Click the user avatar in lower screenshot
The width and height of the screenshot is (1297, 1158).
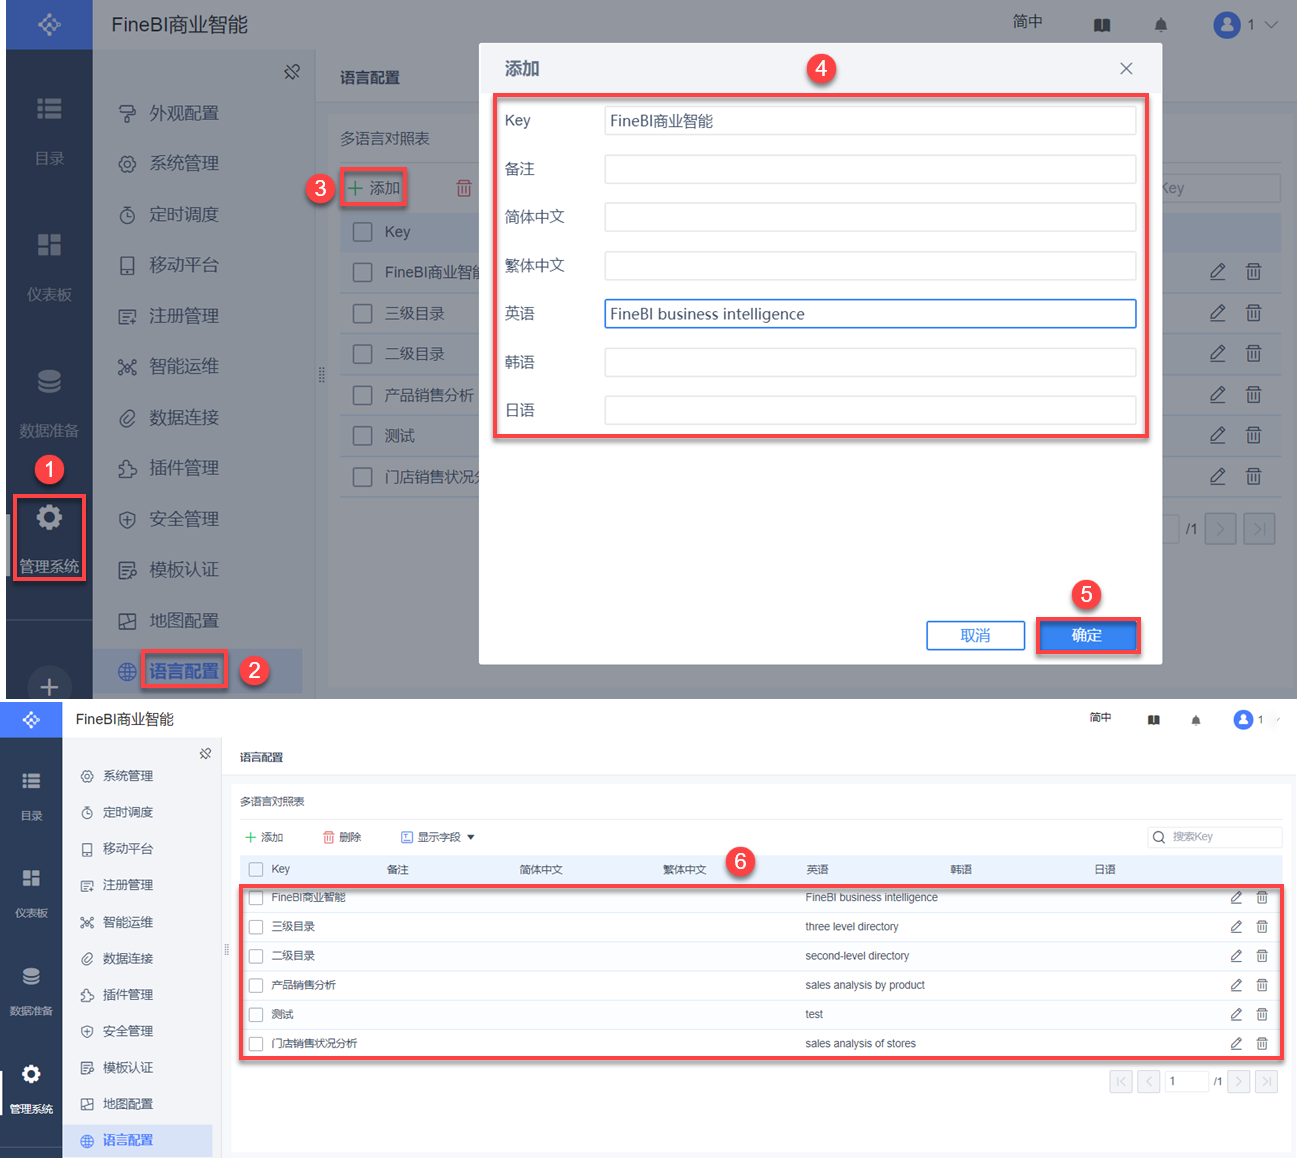[x=1243, y=719]
